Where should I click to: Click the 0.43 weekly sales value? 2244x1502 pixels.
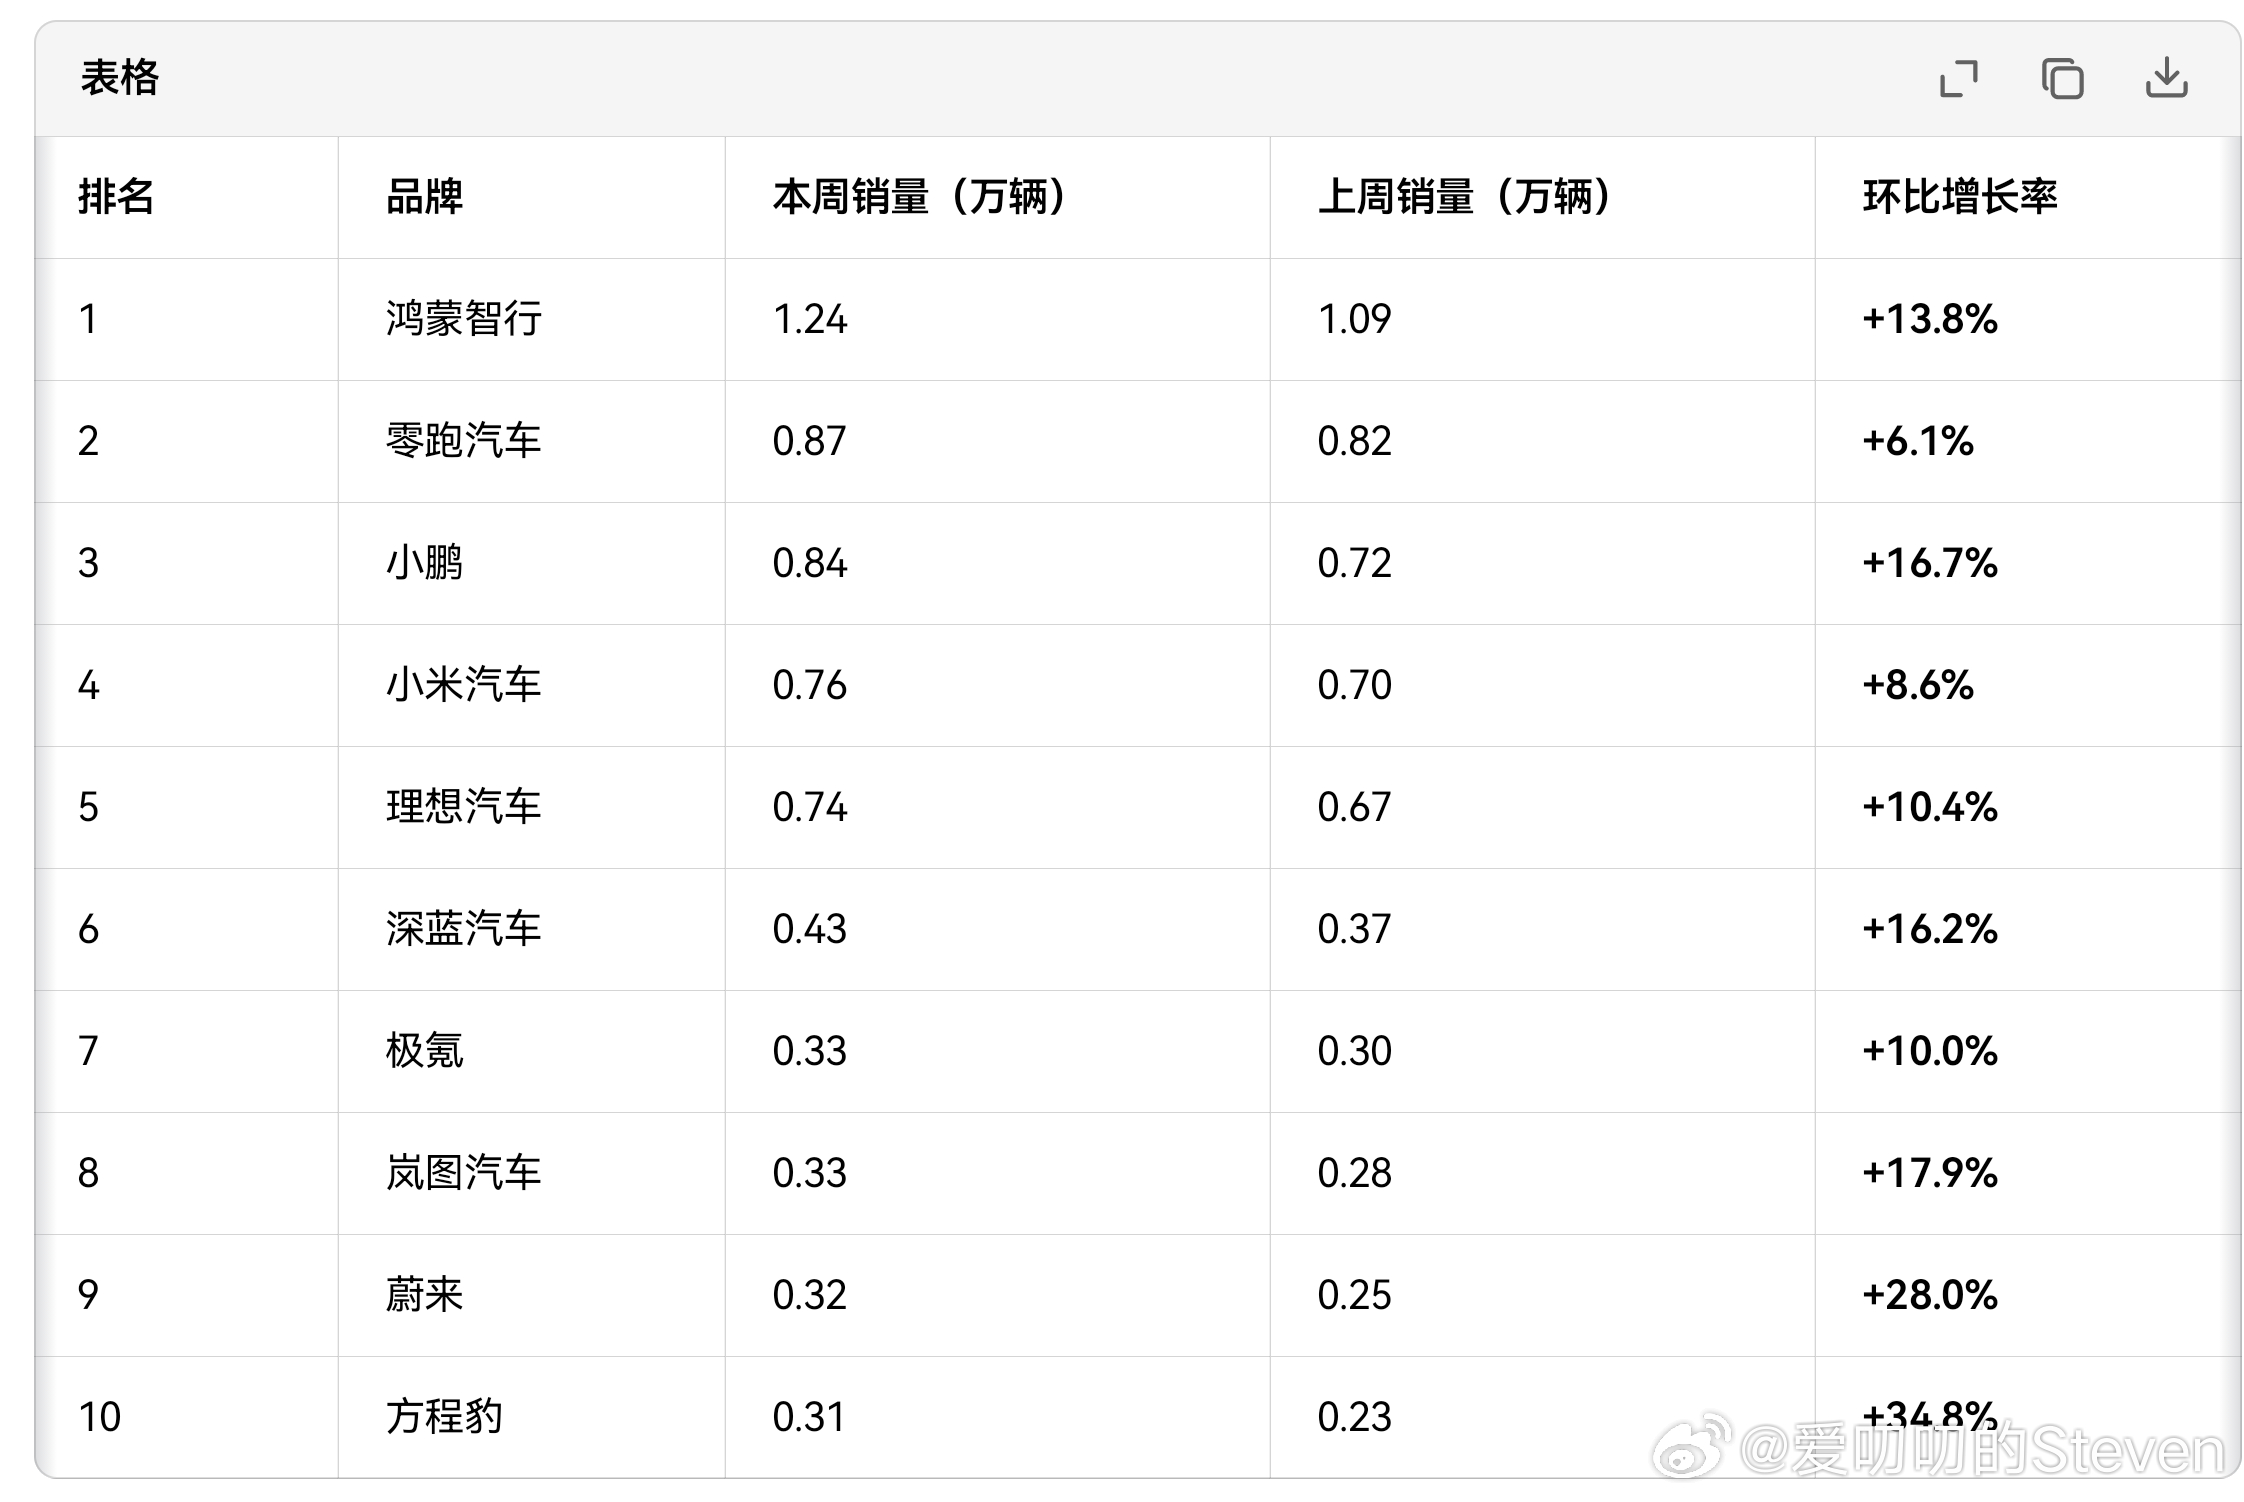810,929
